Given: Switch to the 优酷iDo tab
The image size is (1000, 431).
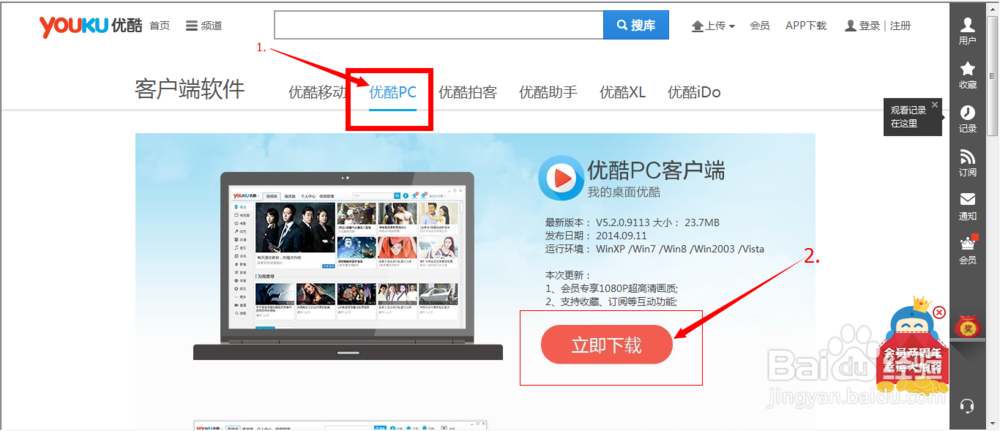Looking at the screenshot, I should [694, 92].
